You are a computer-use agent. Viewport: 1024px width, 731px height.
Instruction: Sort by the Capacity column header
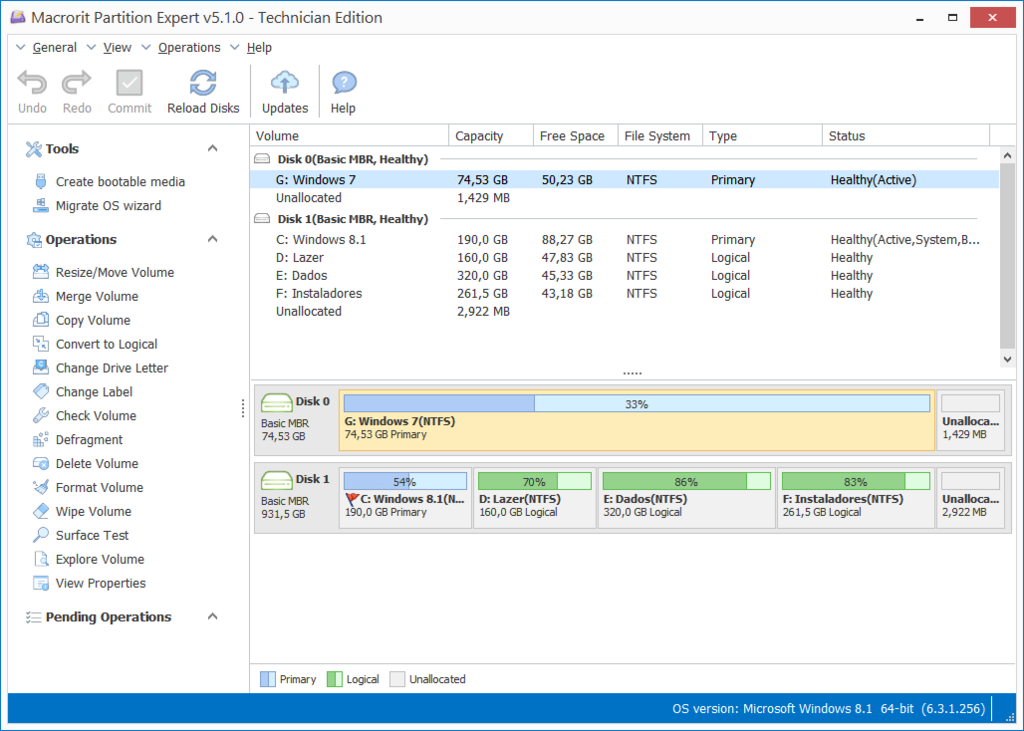(490, 136)
